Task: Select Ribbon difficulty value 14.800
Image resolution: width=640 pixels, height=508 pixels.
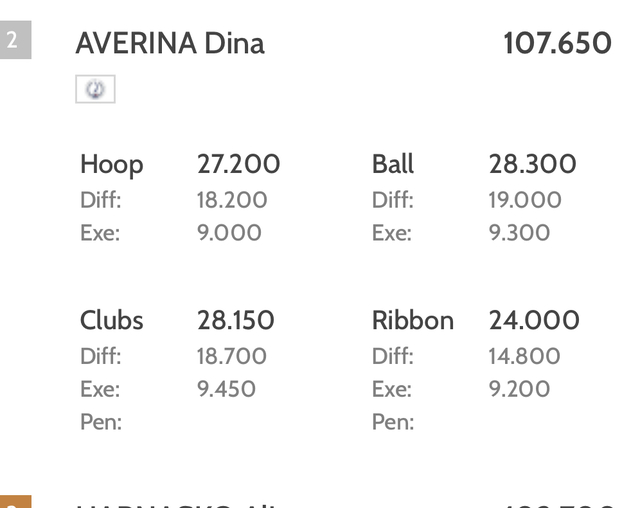Action: [x=524, y=356]
